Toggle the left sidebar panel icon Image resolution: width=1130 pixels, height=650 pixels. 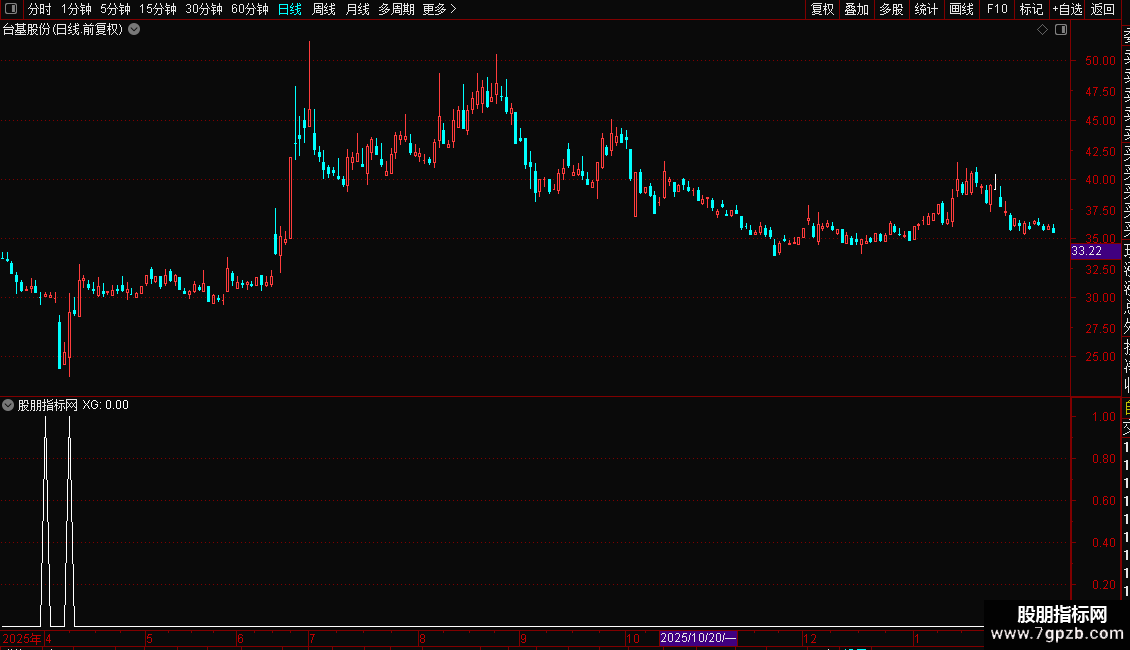[11, 9]
